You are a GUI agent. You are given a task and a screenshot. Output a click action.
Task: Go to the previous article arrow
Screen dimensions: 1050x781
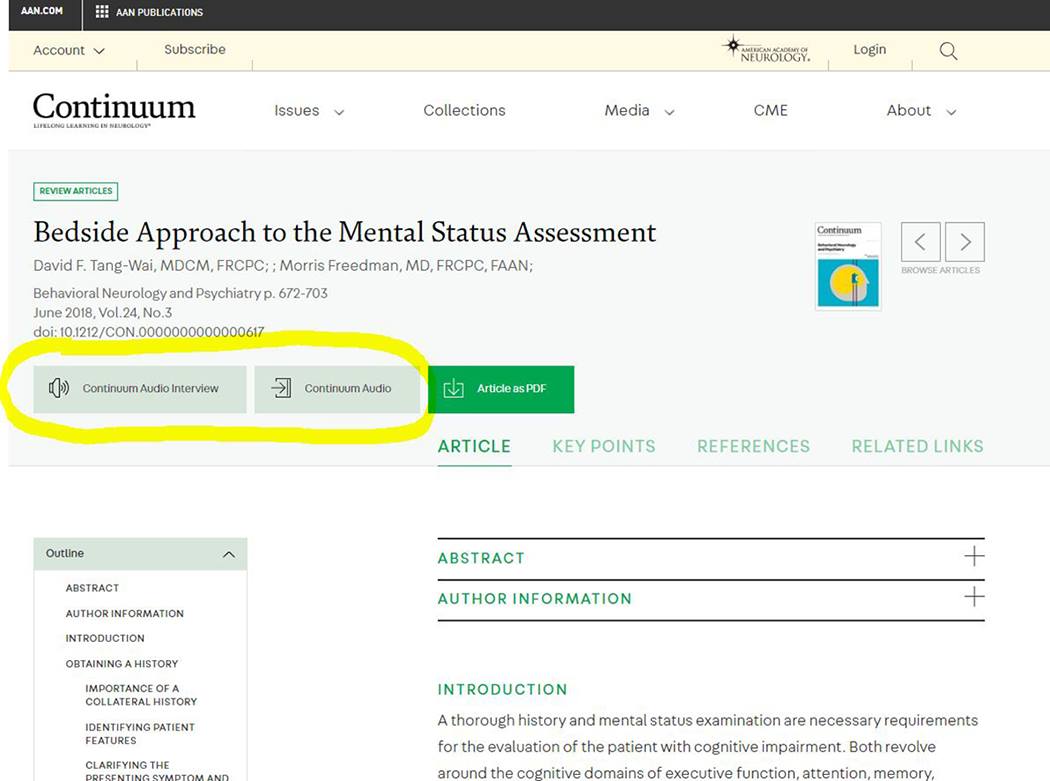pos(920,242)
